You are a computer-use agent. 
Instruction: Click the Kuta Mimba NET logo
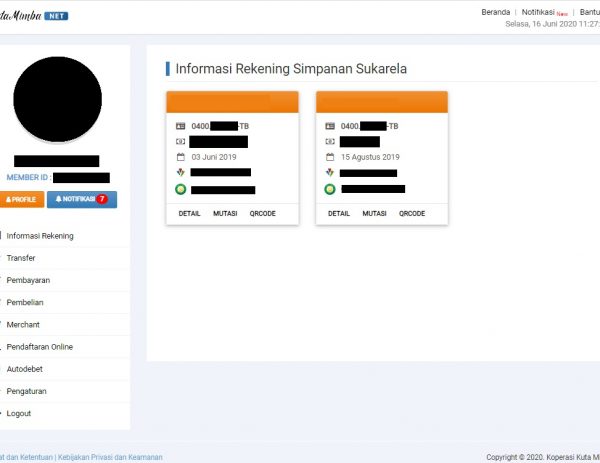pos(34,16)
